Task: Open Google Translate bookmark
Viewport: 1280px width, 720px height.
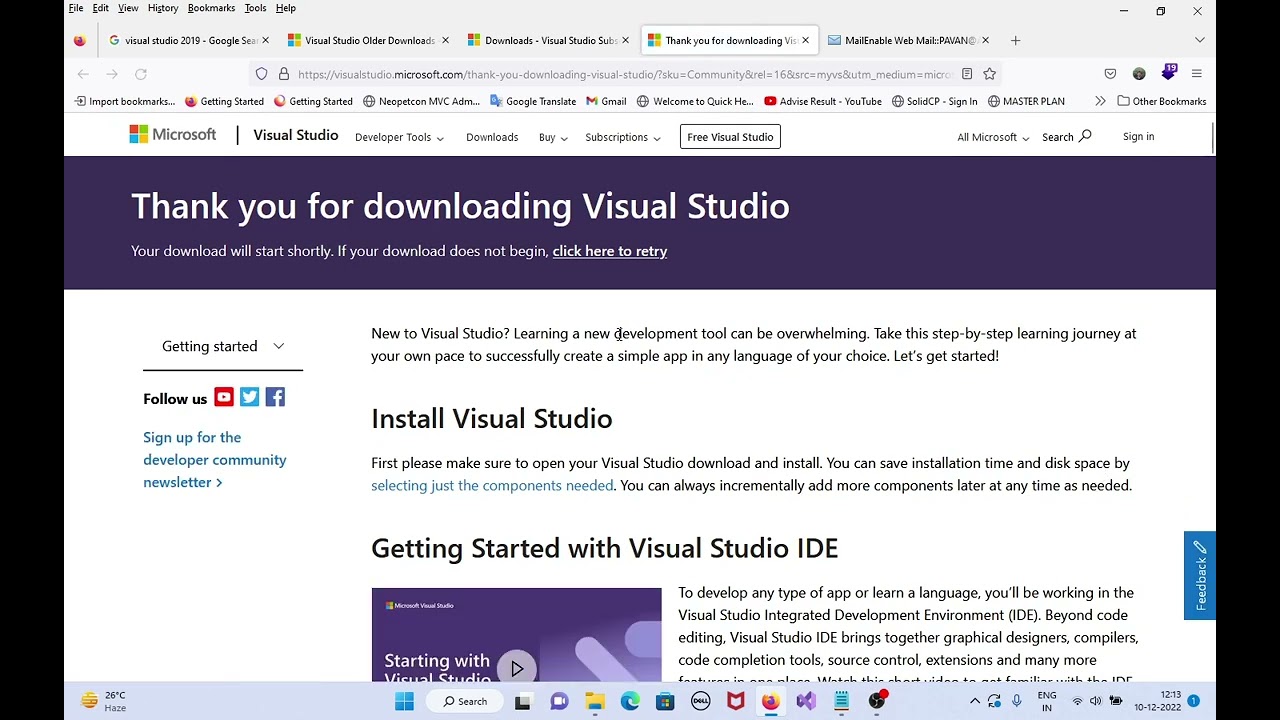Action: pos(532,101)
